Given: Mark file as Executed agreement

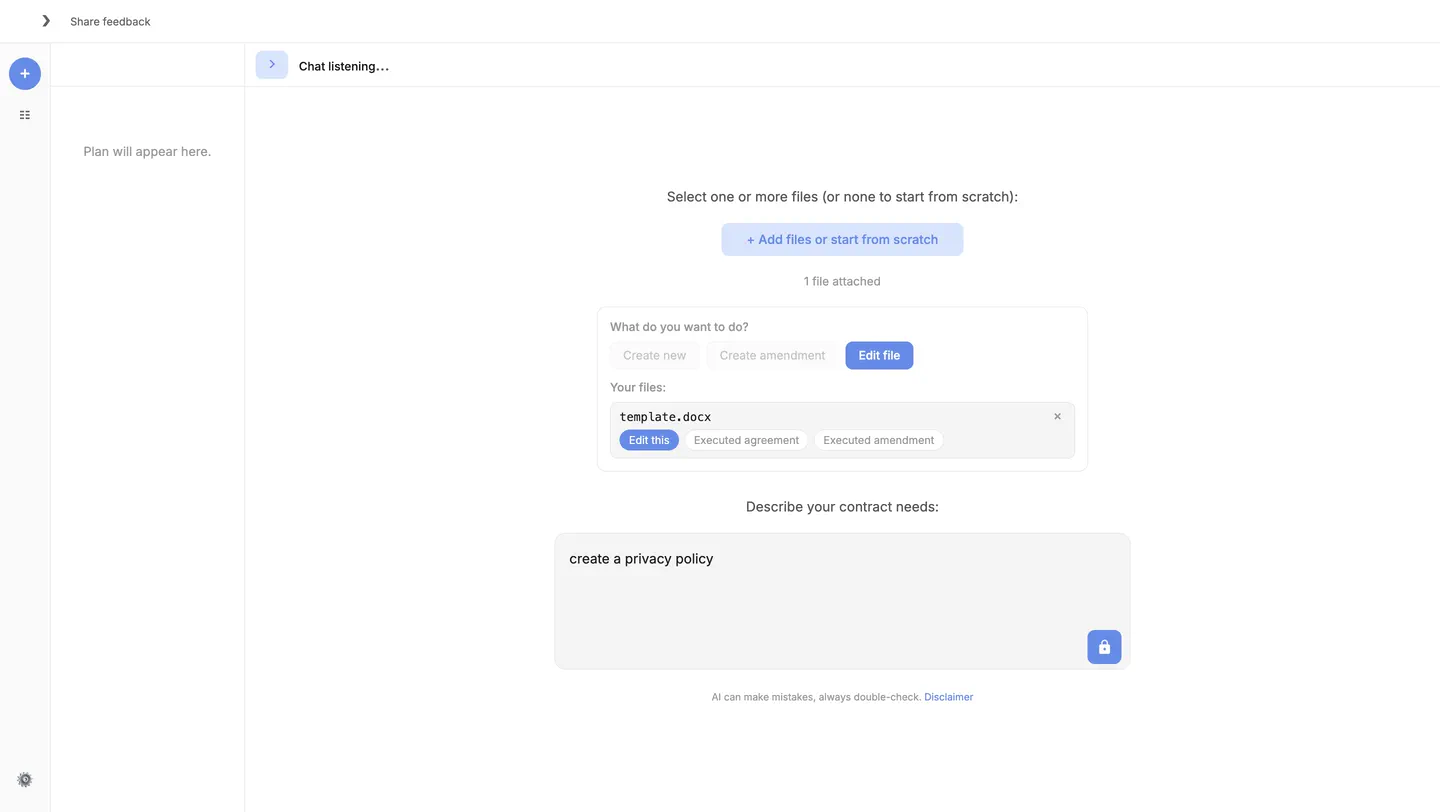Looking at the screenshot, I should tap(746, 440).
